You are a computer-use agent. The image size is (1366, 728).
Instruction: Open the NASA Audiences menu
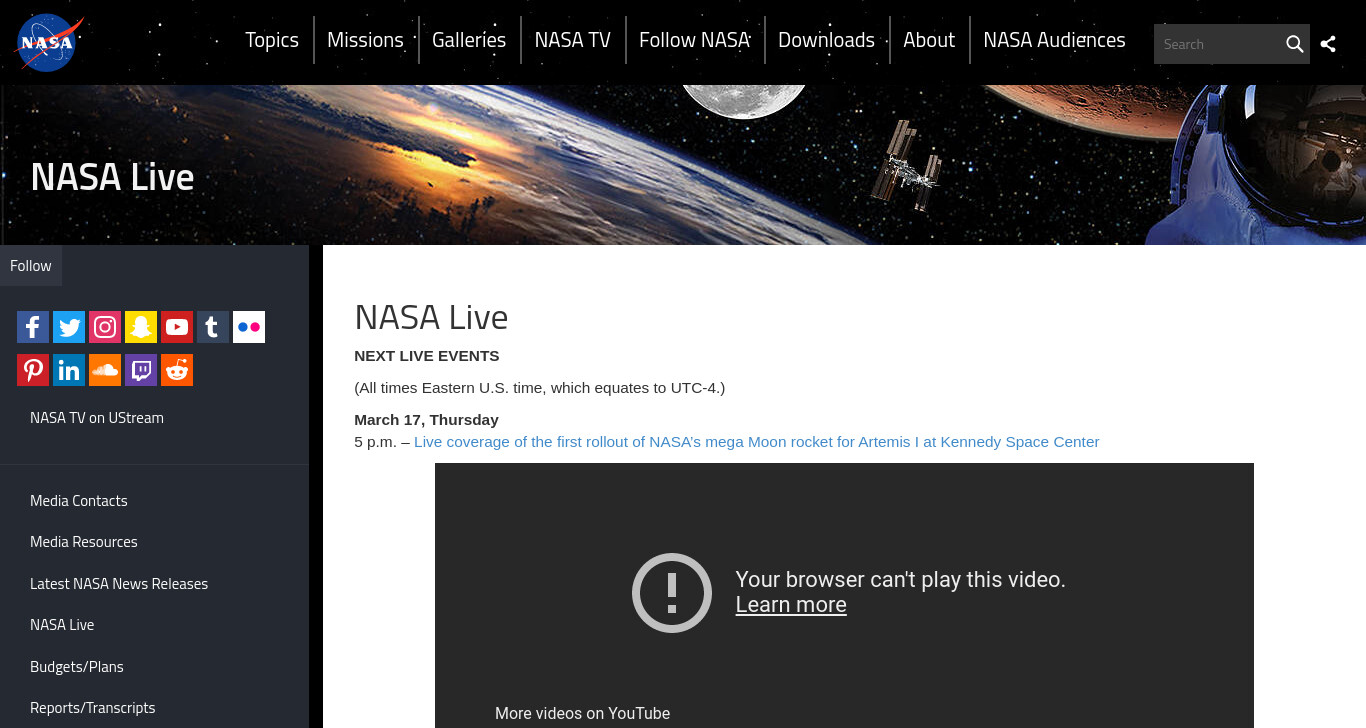[1054, 40]
